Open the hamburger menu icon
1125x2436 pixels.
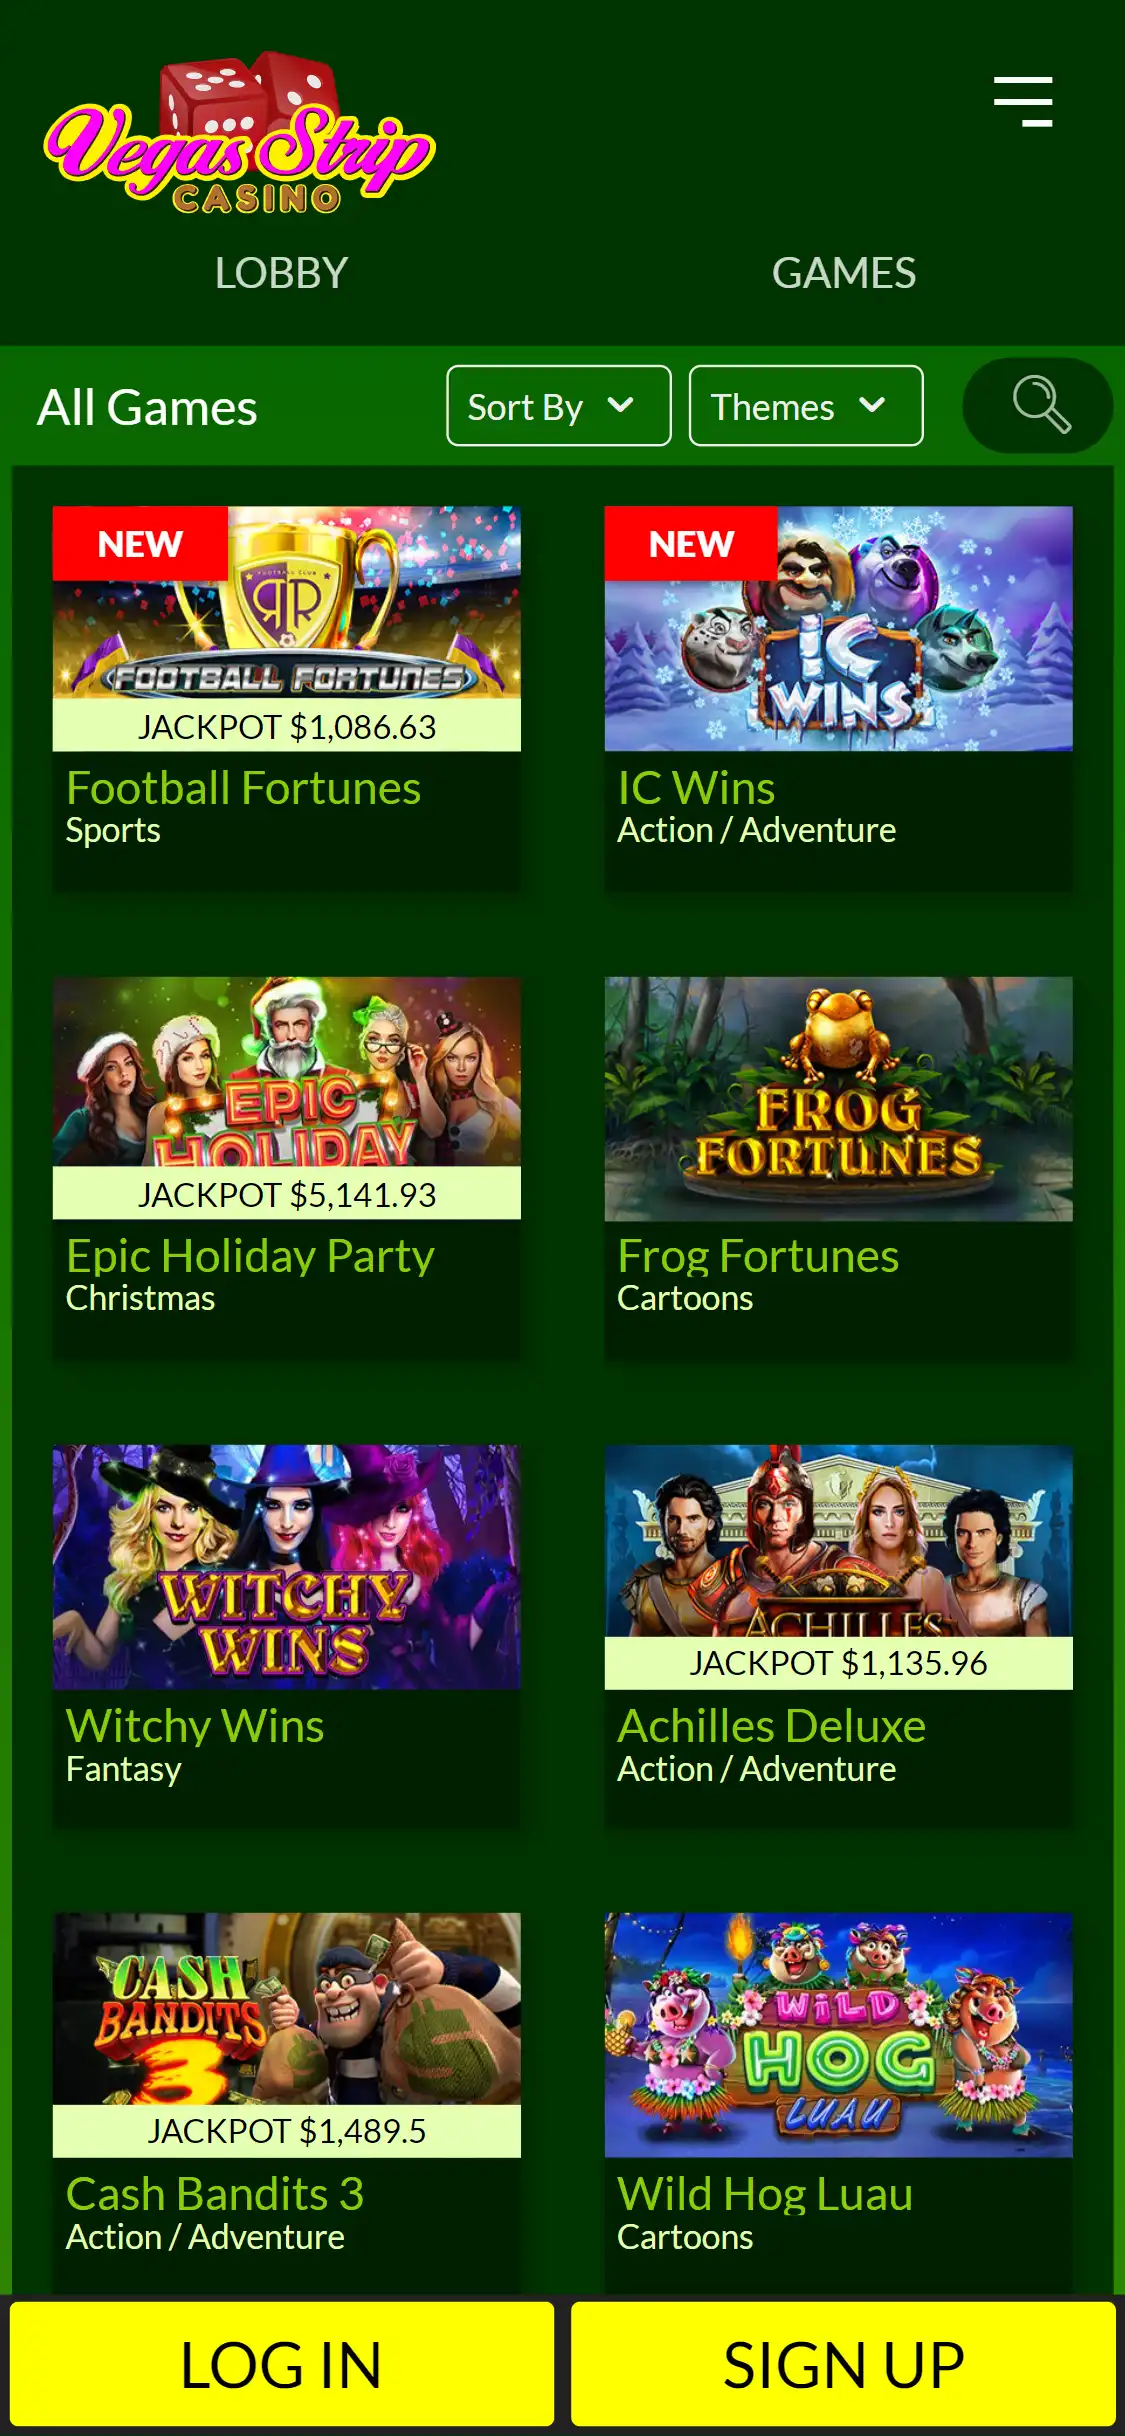pyautogui.click(x=1023, y=102)
